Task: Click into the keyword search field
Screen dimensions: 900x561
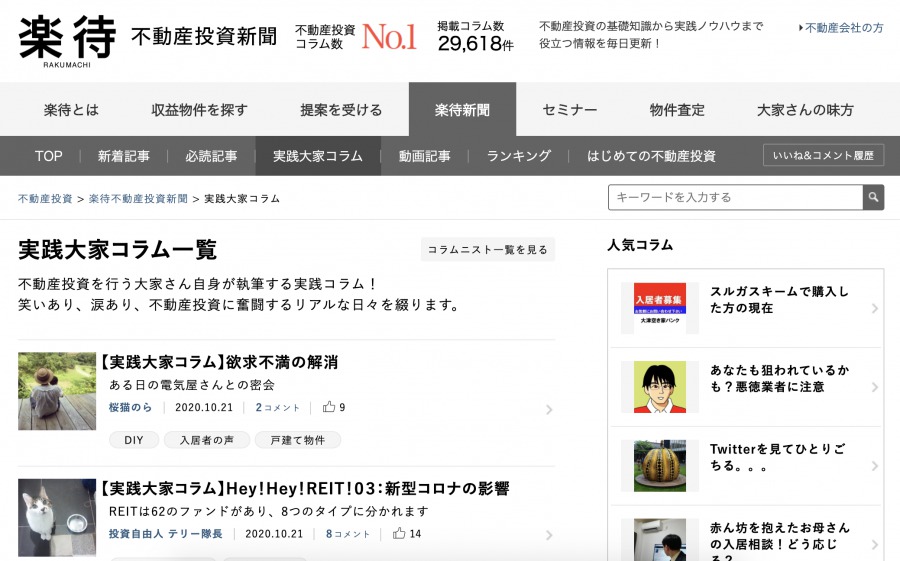Action: [734, 198]
